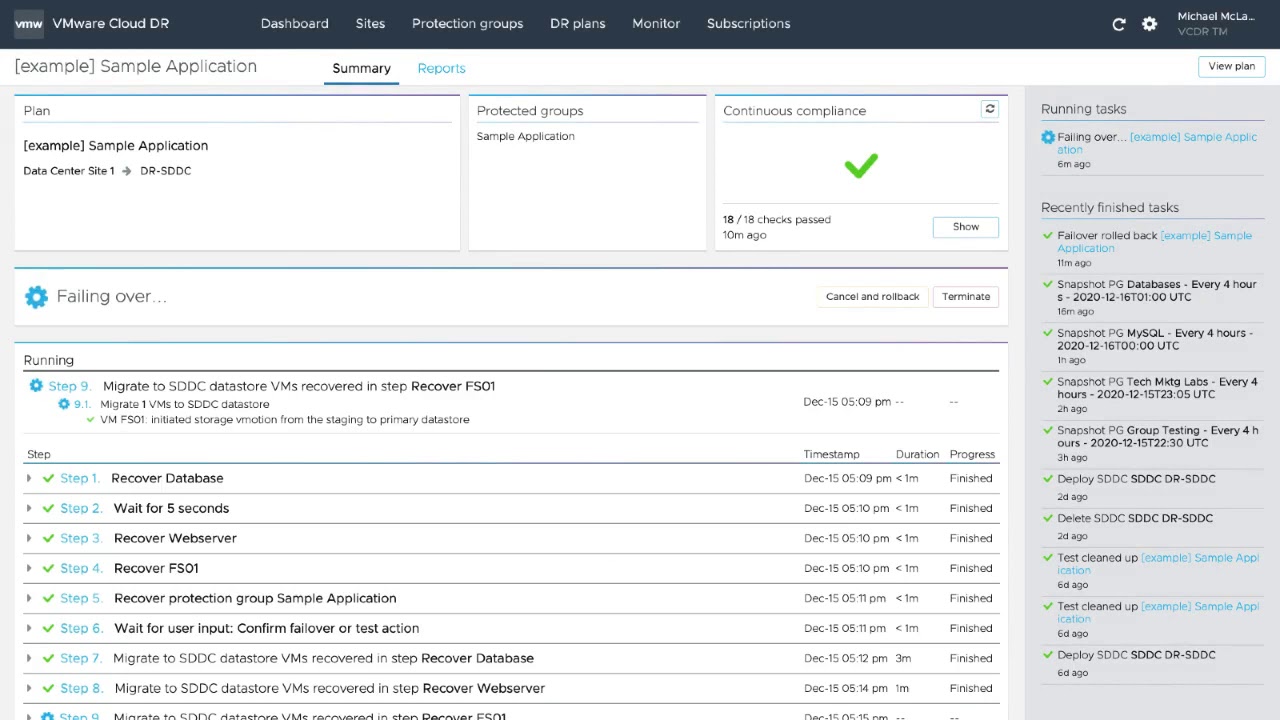This screenshot has height=720, width=1280.
Task: Click the Failing over gear icon
Action: (36, 296)
